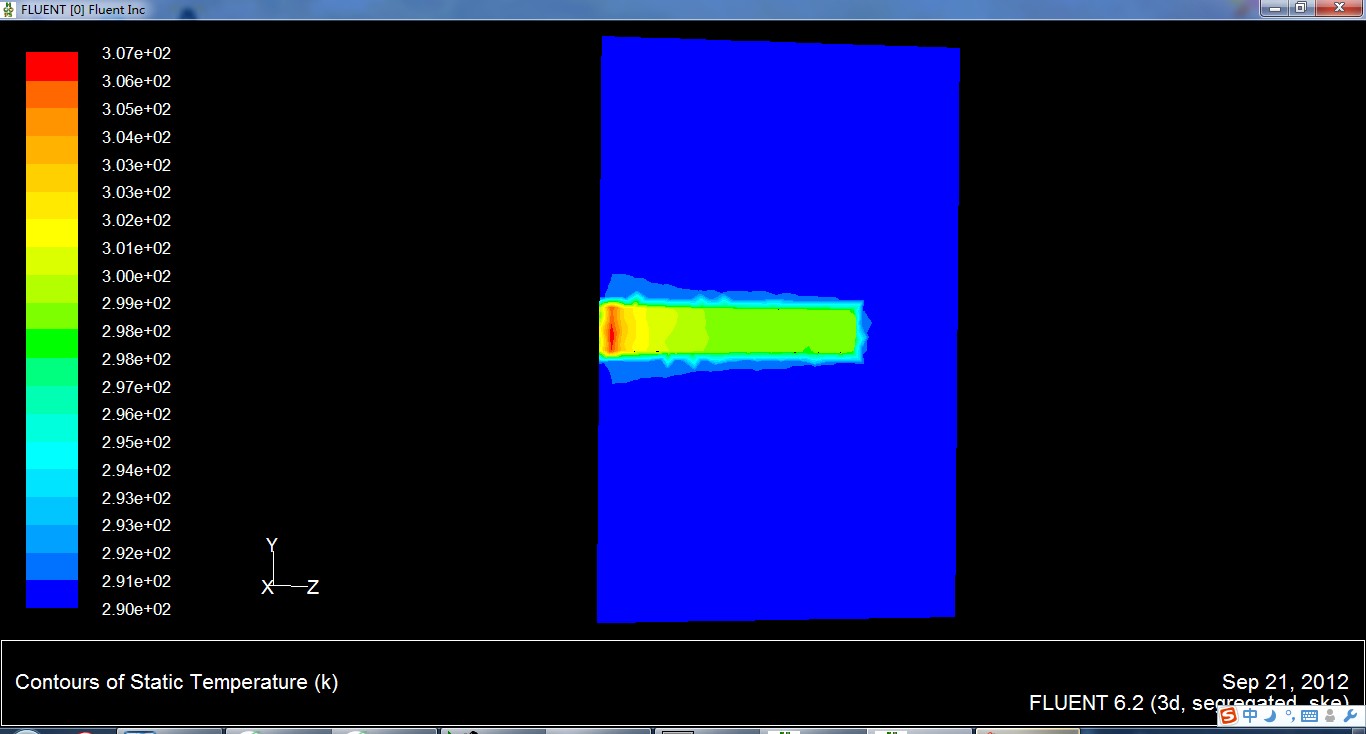This screenshot has width=1366, height=734.
Task: Minimize the FLUENT window
Action: click(x=1273, y=8)
